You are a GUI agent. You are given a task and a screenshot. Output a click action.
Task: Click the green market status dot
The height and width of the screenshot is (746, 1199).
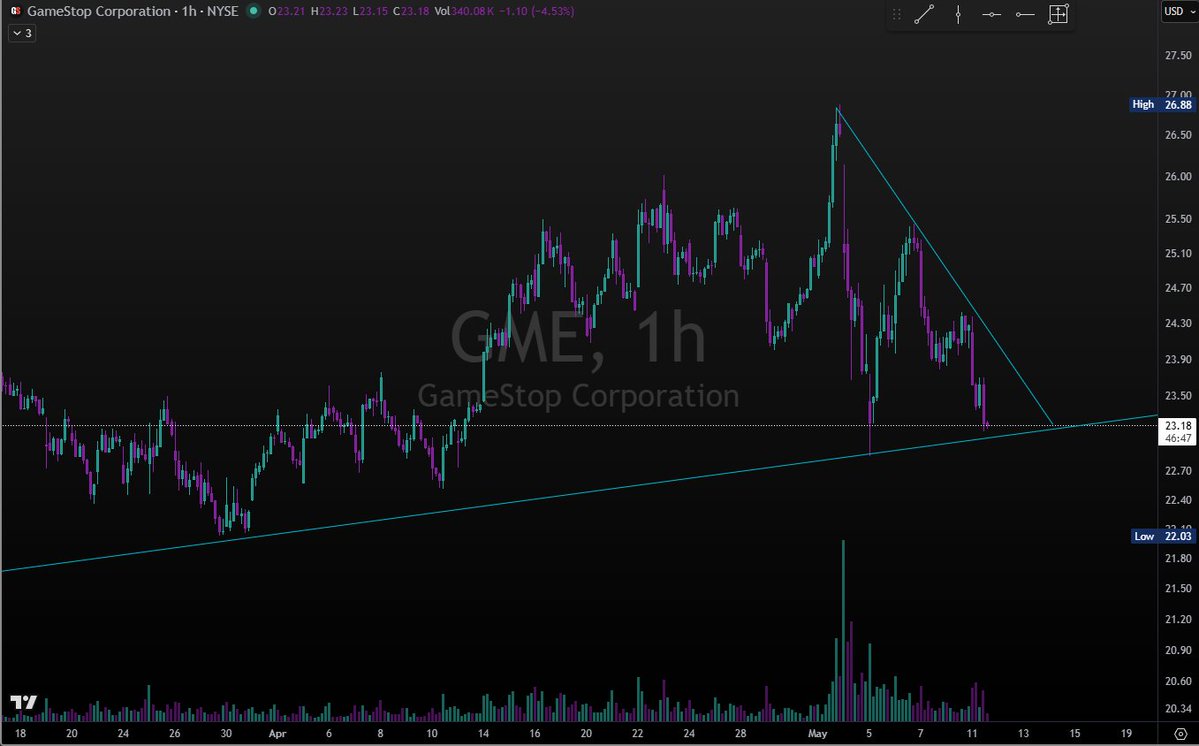[254, 11]
